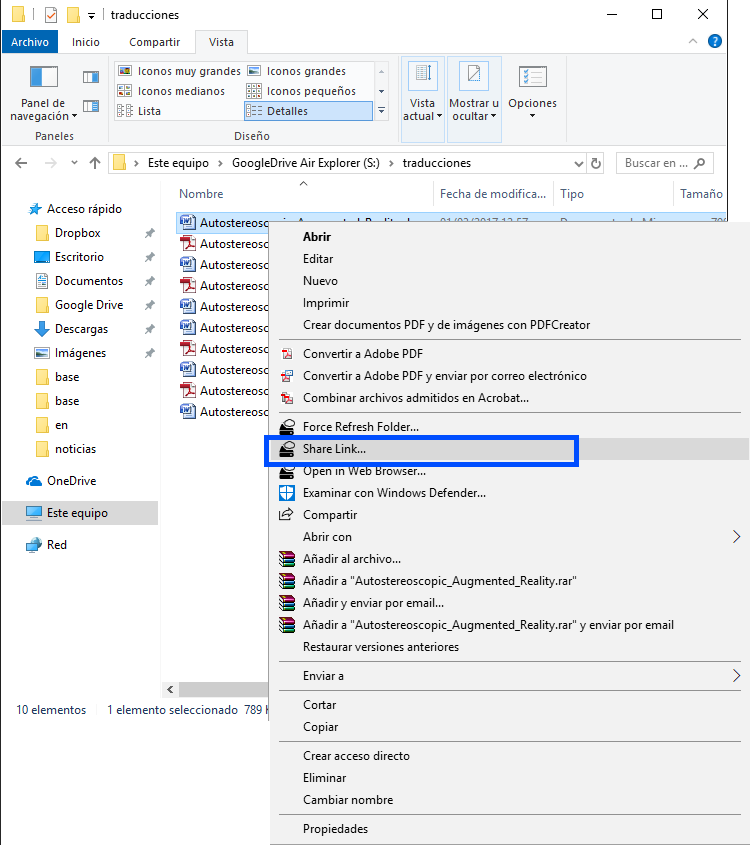Choose Propiedades from the context menu
Screen dimensions: 750x845
tap(335, 829)
